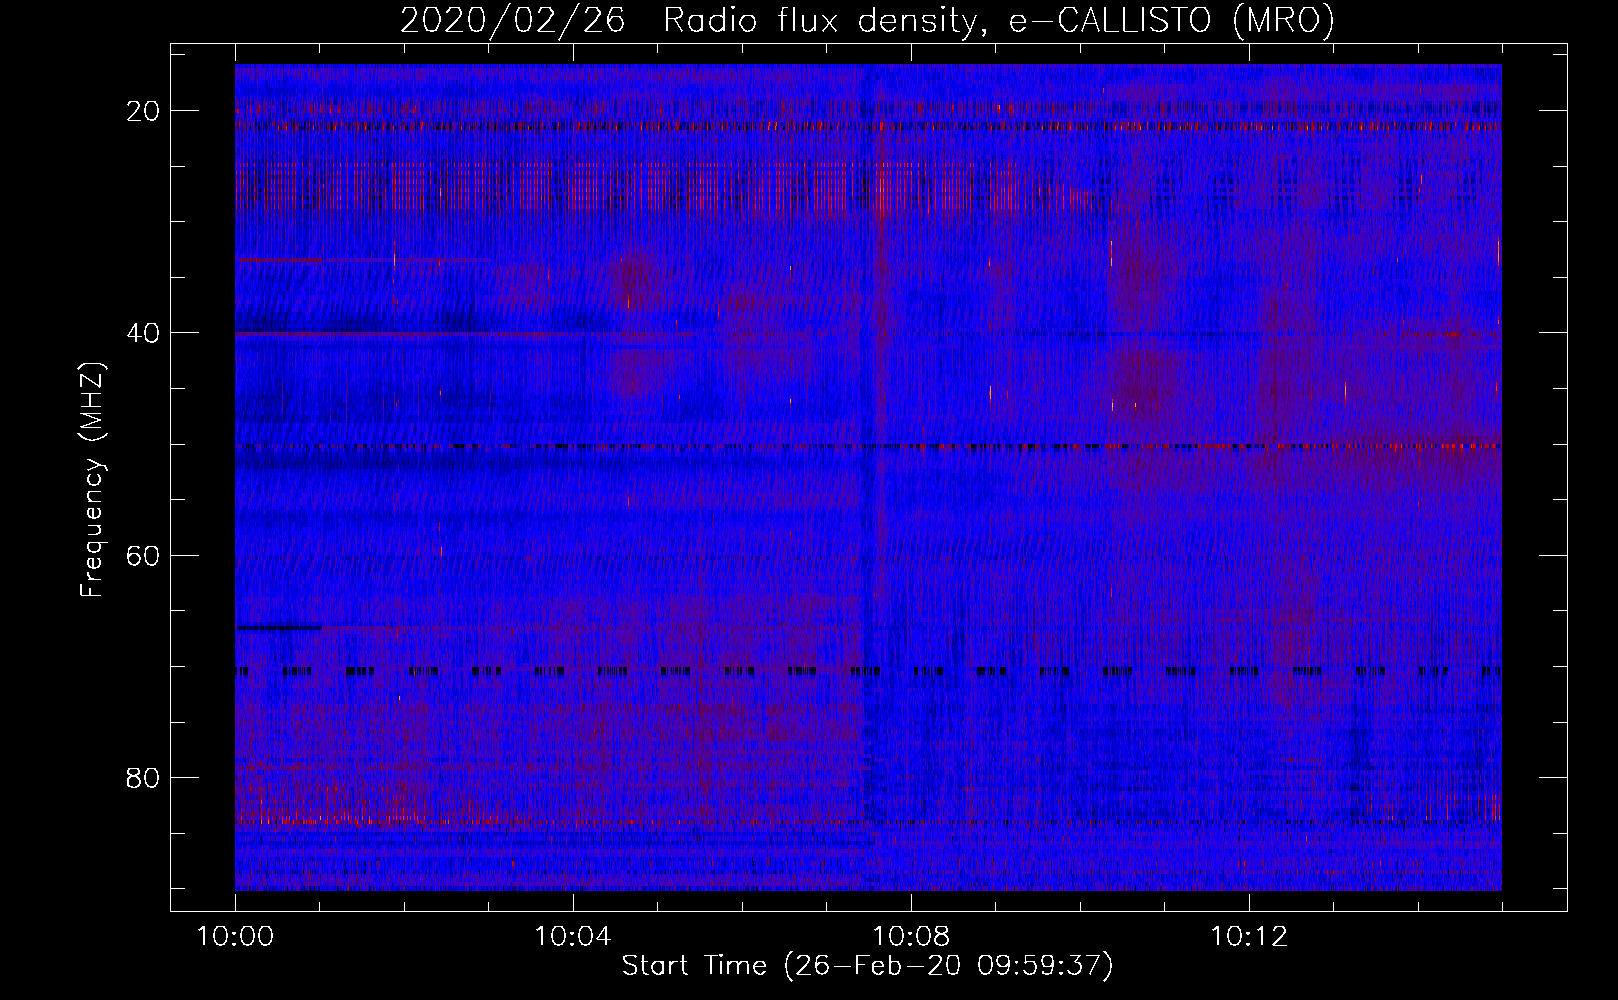1618x1000 pixels.
Task: Click the '10:00' time tick label
Action: (235, 937)
